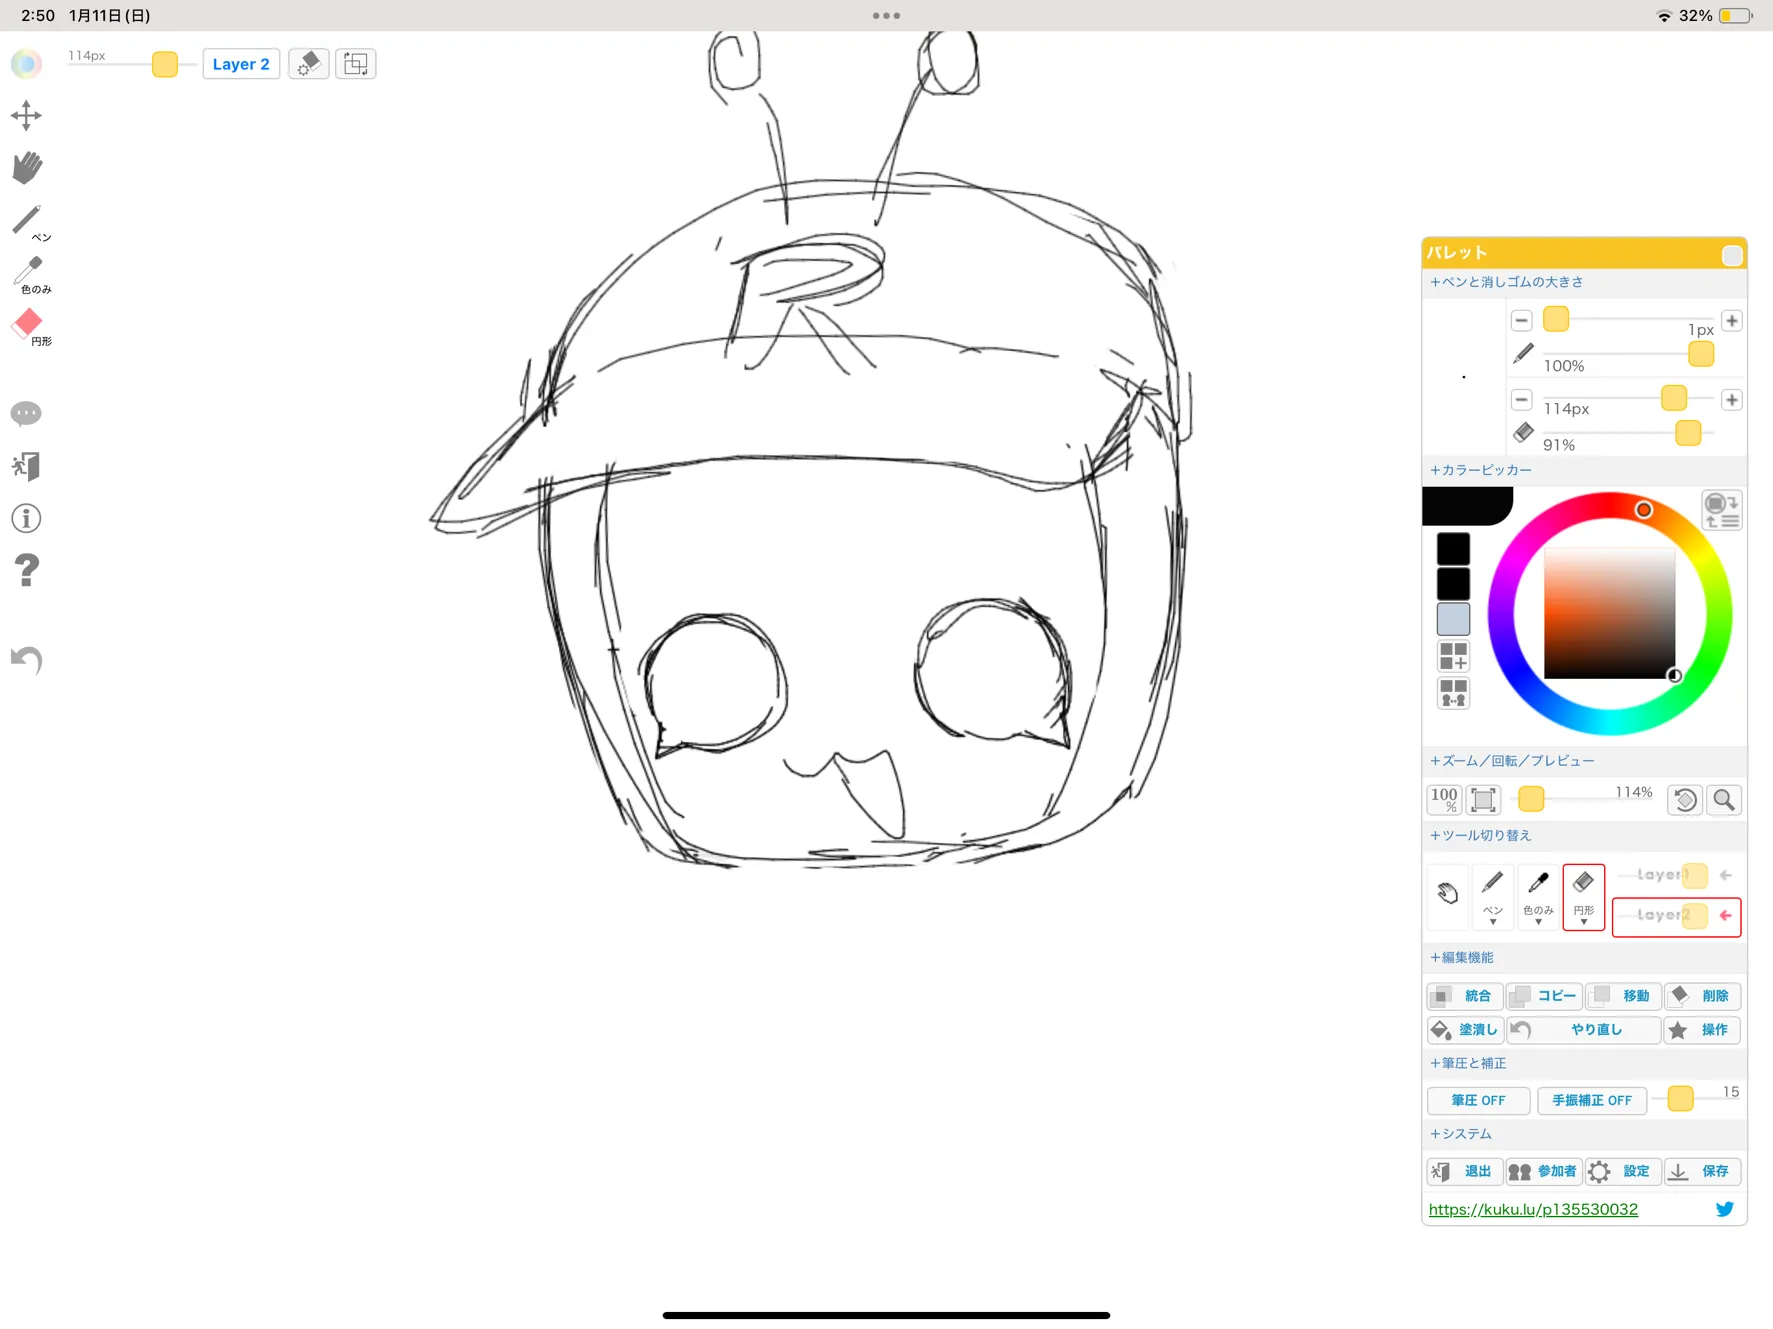Open the 円形 eraser dropdown in palette

tap(1584, 897)
